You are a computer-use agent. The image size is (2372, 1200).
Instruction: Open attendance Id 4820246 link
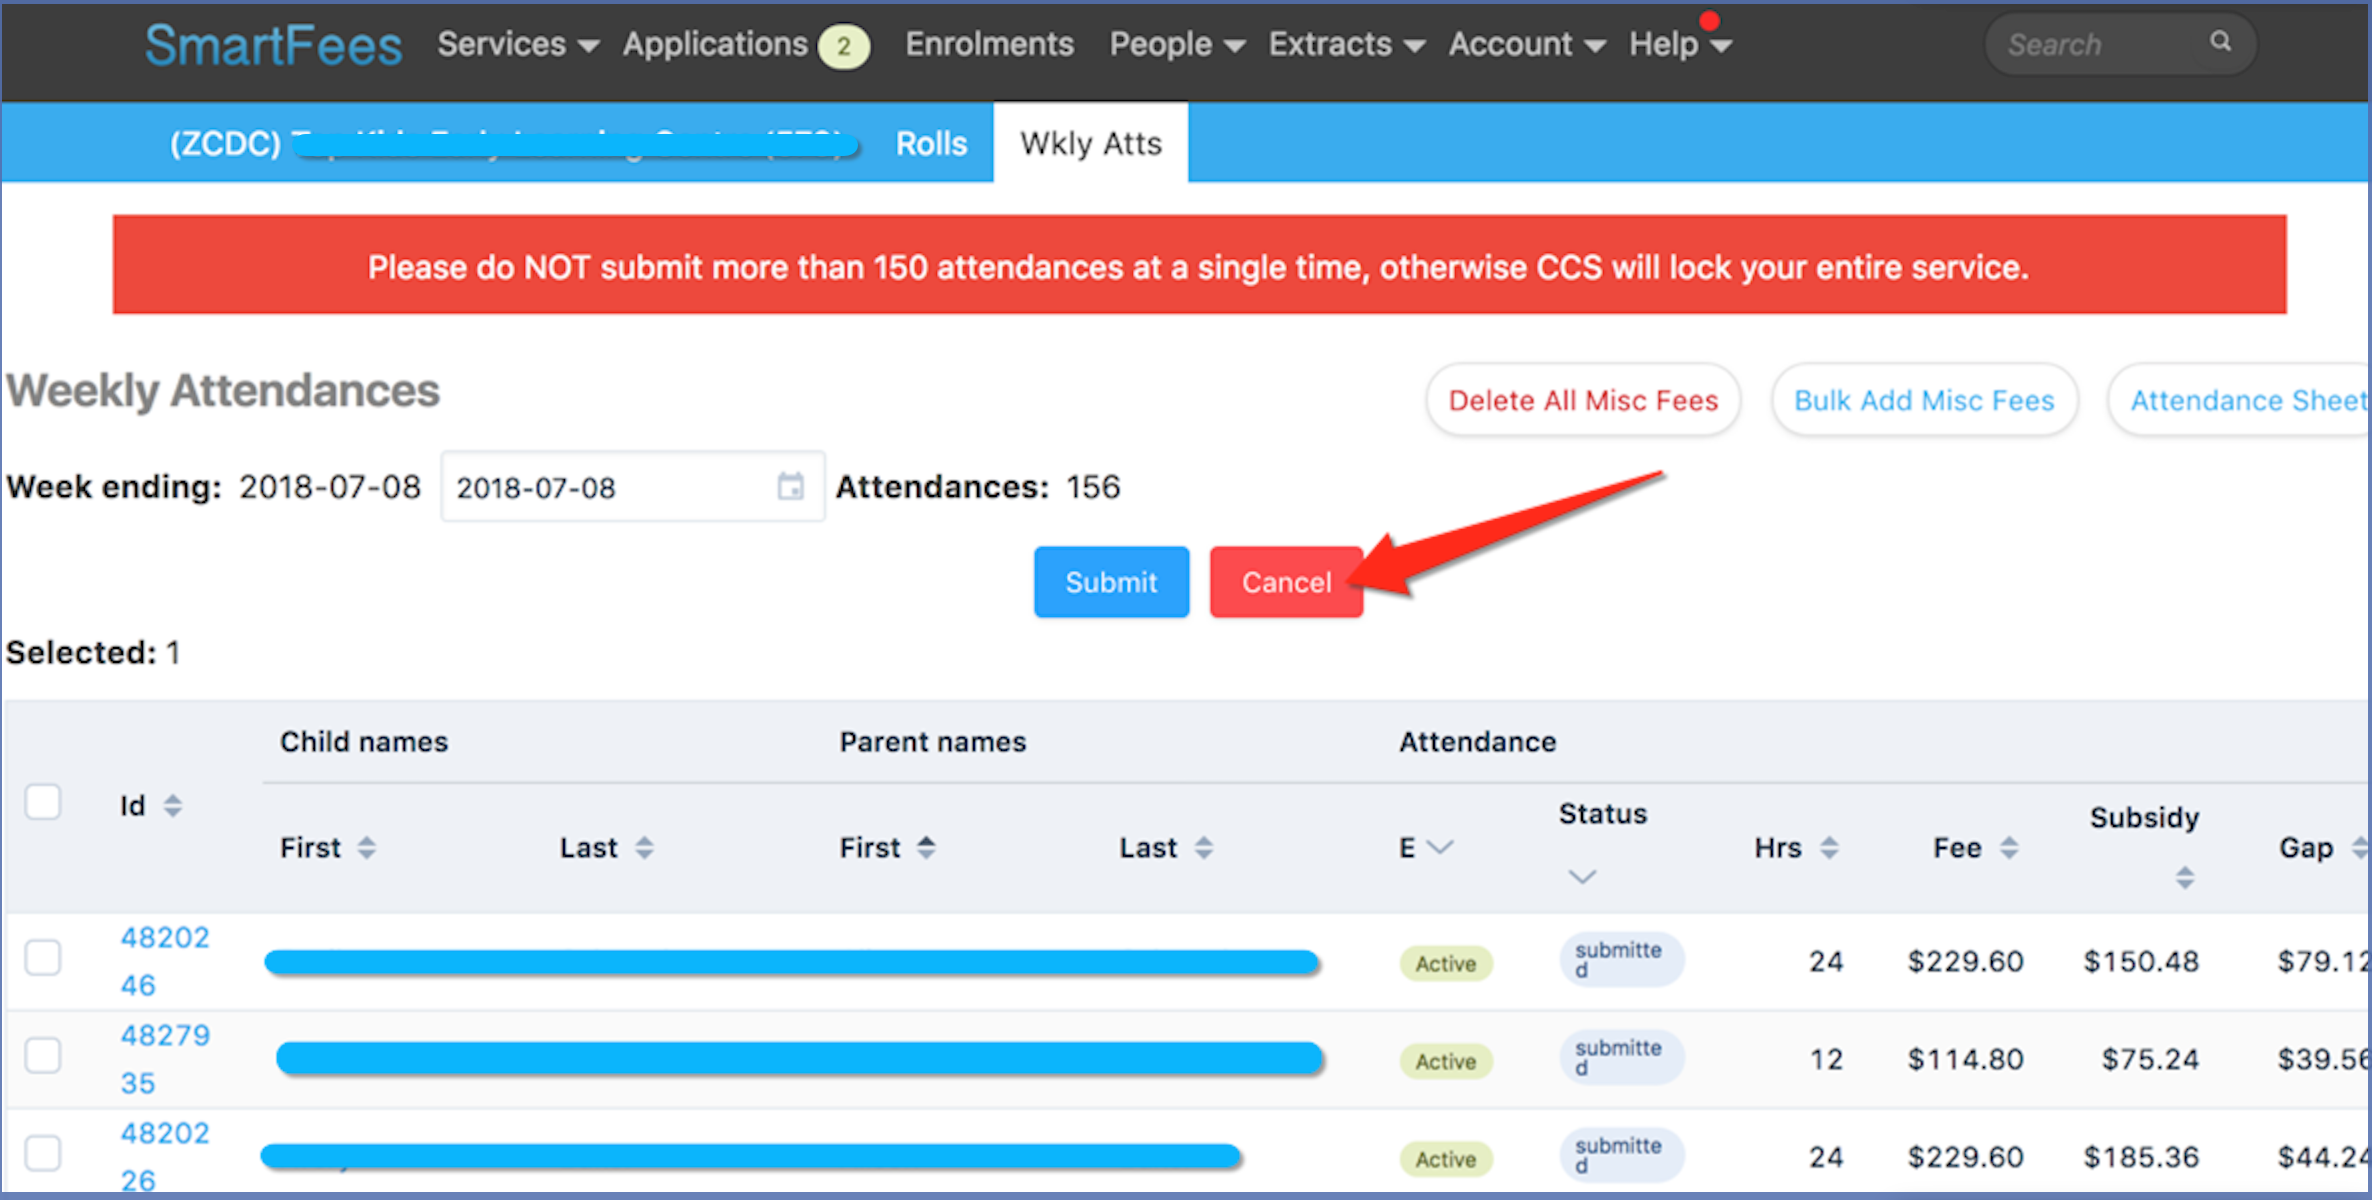(x=164, y=961)
